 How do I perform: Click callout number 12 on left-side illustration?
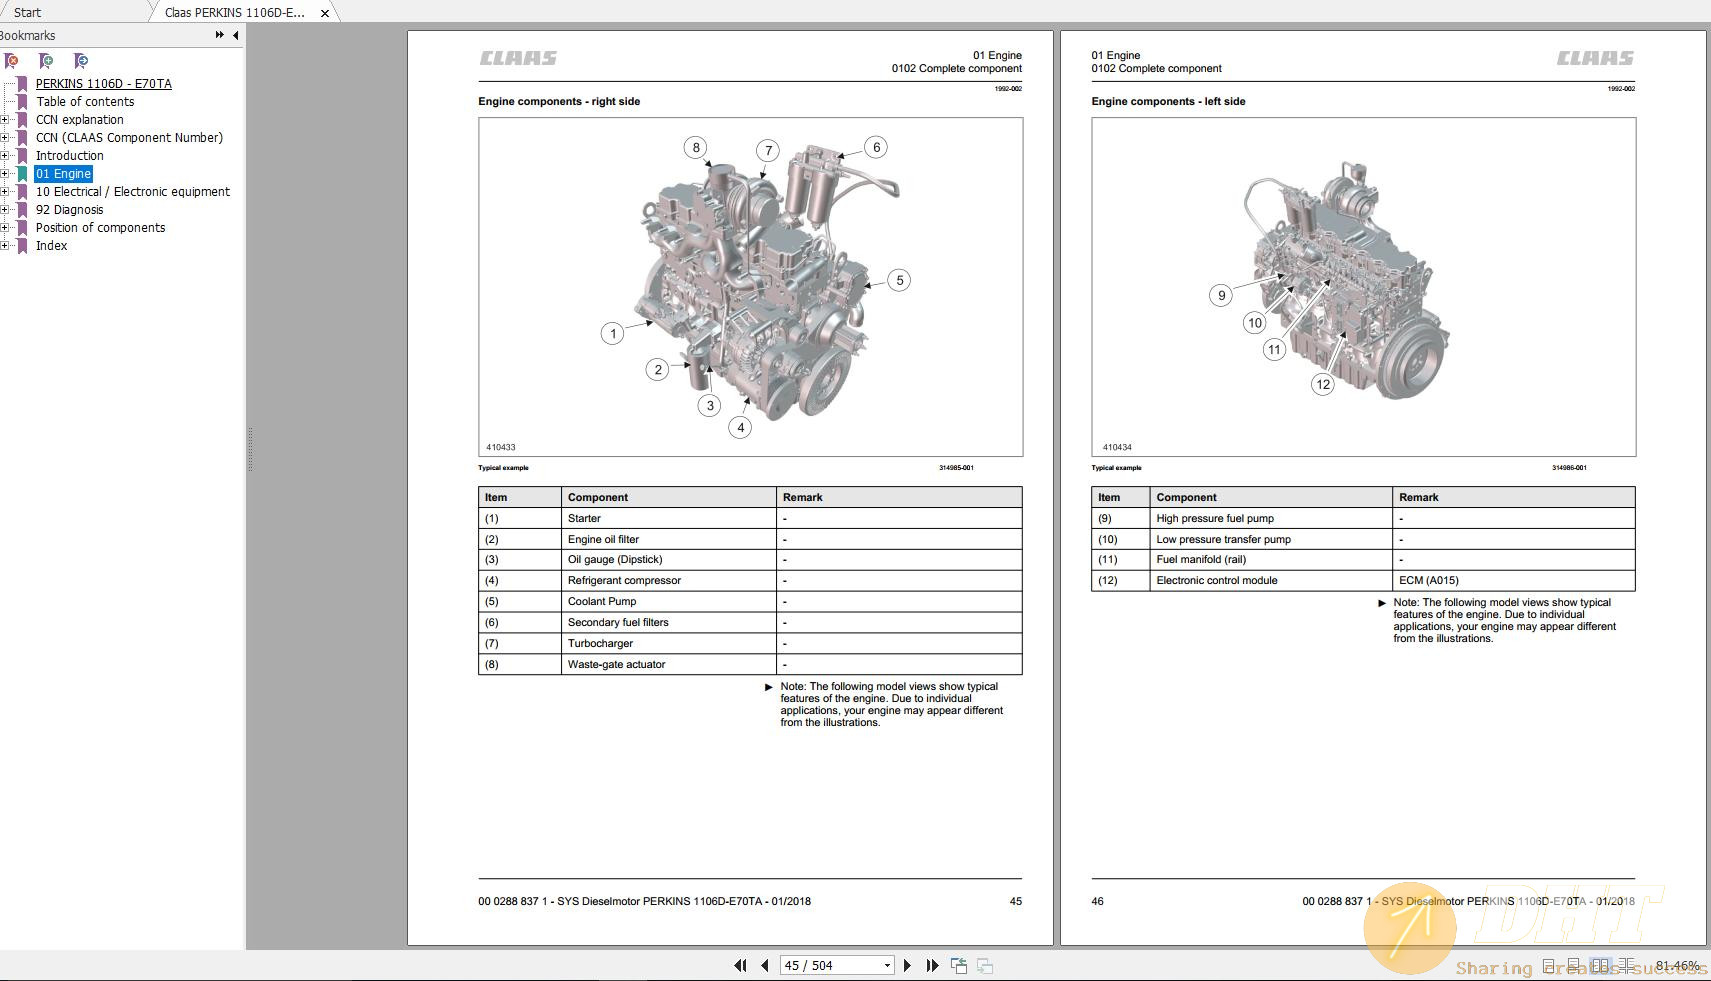1323,384
